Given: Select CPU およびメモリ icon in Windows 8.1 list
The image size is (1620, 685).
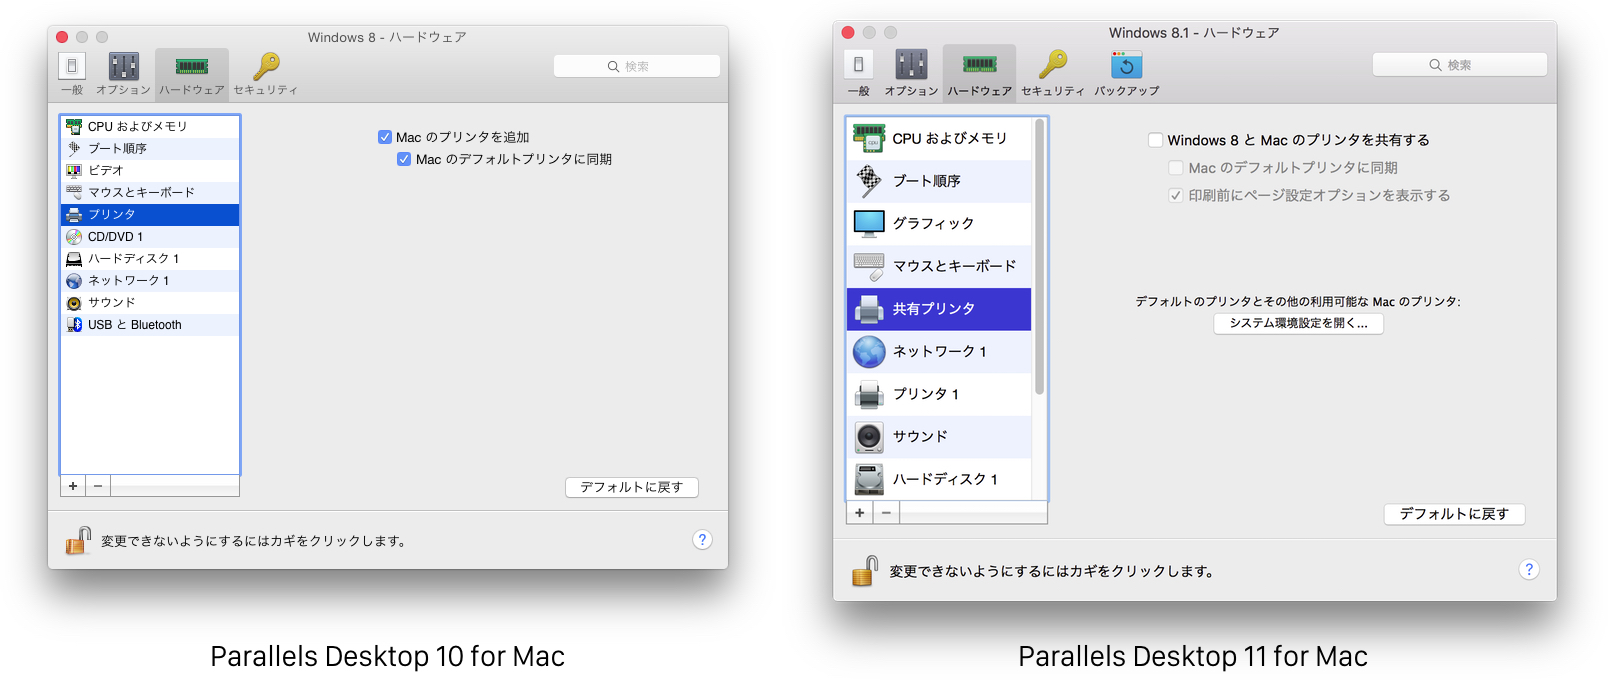Looking at the screenshot, I should click(x=869, y=138).
